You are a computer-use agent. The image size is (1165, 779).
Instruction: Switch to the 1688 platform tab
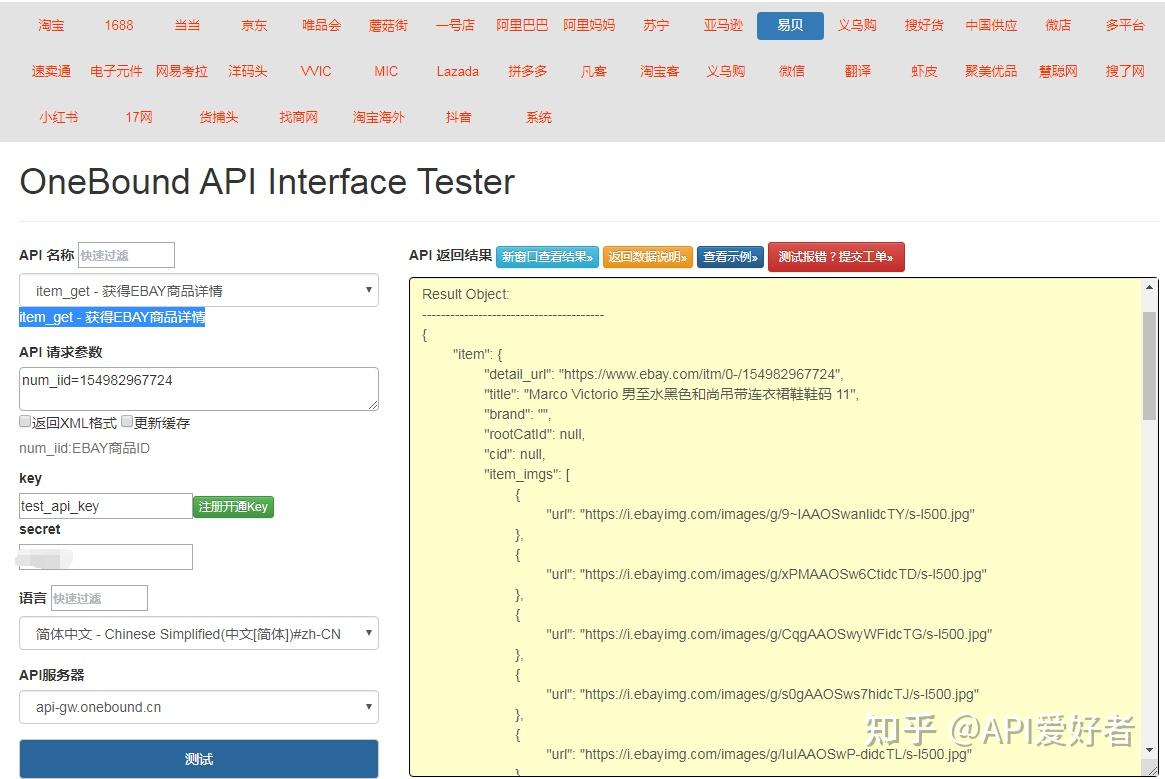point(119,25)
